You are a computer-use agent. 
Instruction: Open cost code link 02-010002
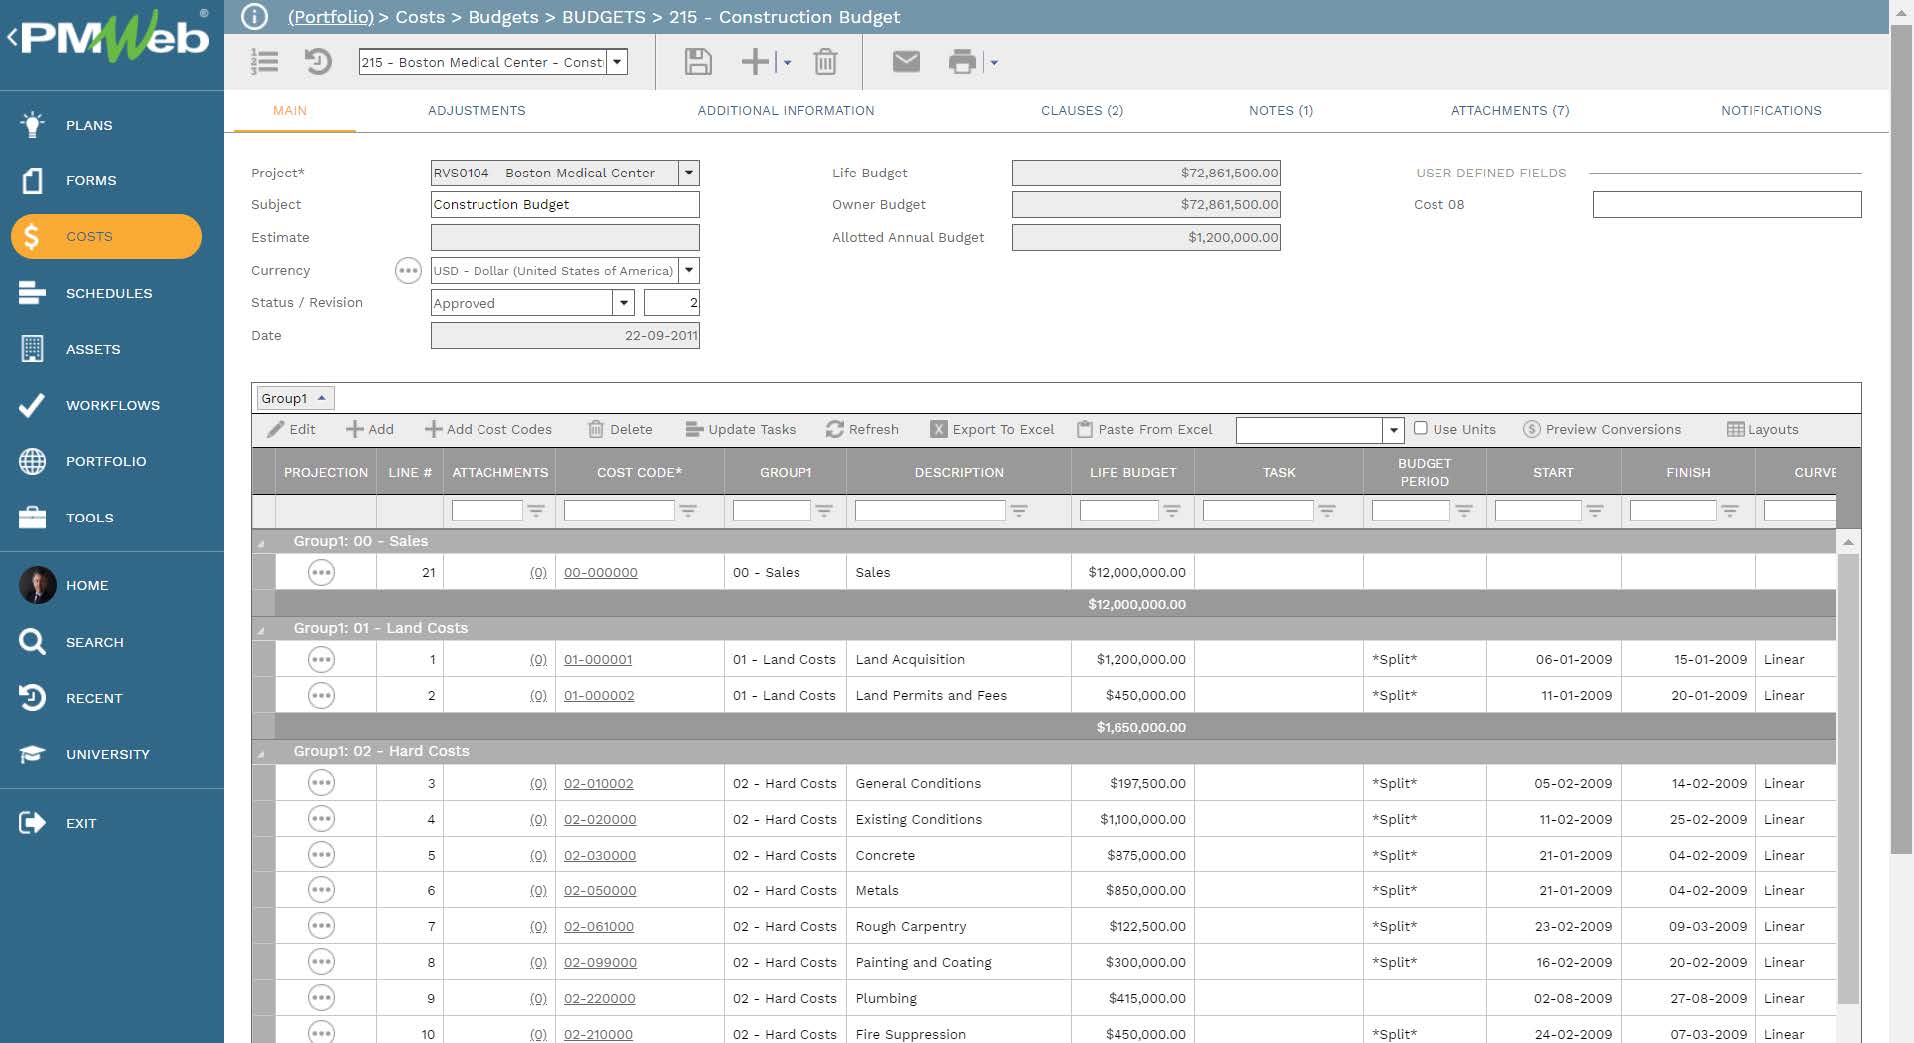pos(598,783)
